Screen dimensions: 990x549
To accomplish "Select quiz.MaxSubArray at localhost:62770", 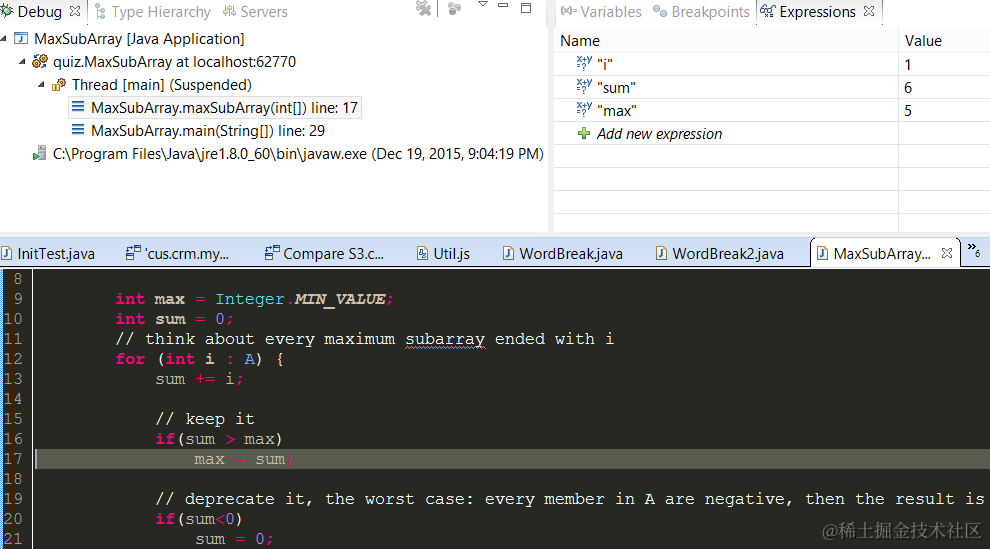I will 174,62.
